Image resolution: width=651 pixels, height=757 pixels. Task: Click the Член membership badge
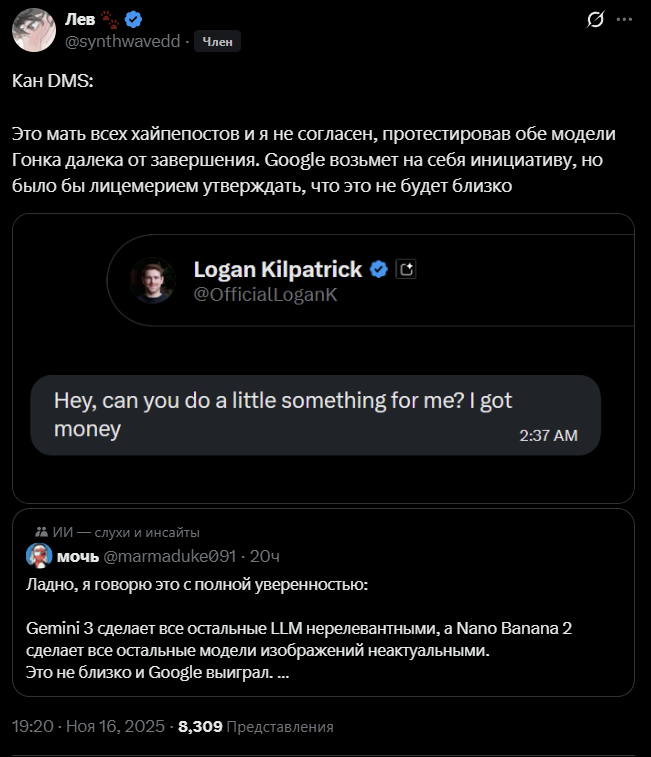pos(217,41)
